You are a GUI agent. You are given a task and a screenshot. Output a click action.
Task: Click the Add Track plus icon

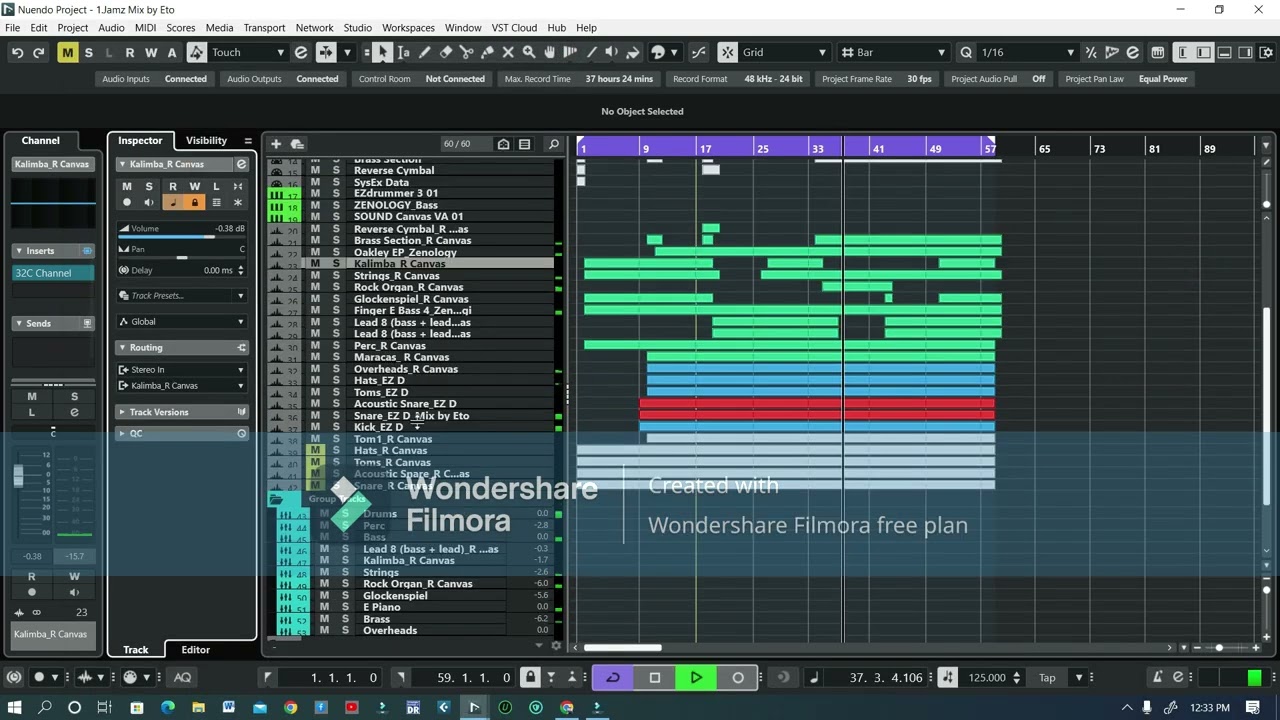276,144
